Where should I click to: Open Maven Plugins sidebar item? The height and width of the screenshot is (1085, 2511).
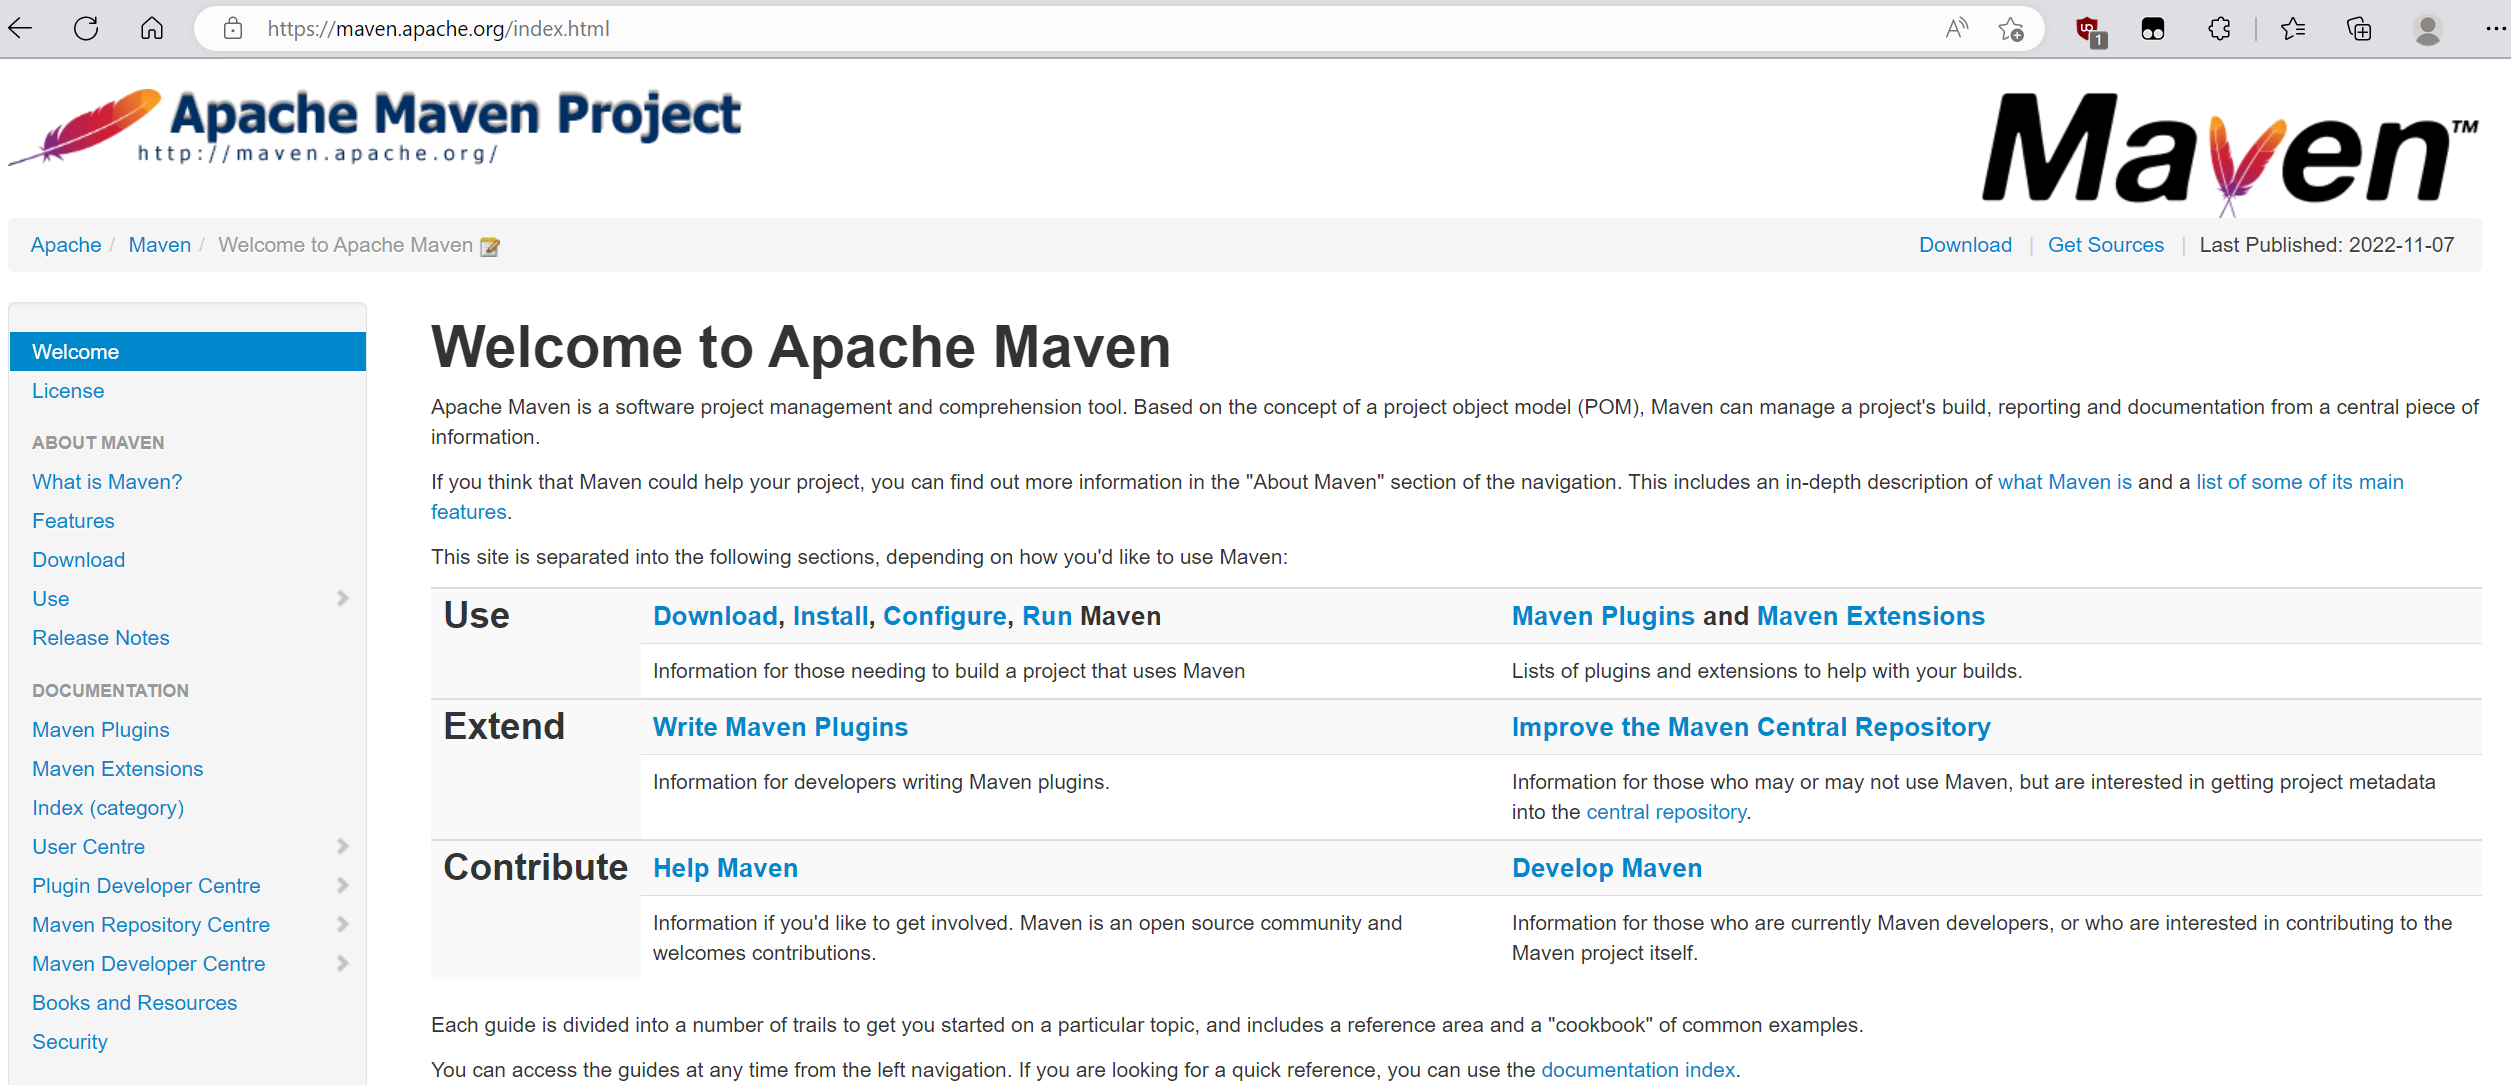[x=100, y=730]
